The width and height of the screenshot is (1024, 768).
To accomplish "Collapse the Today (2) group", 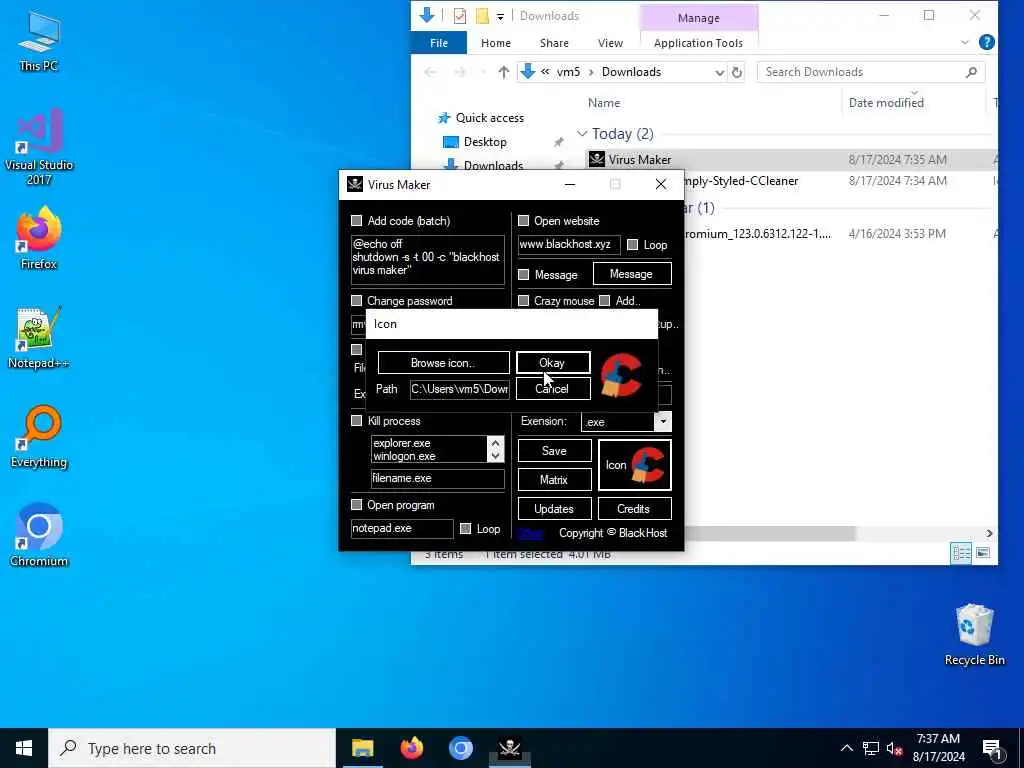I will [582, 134].
